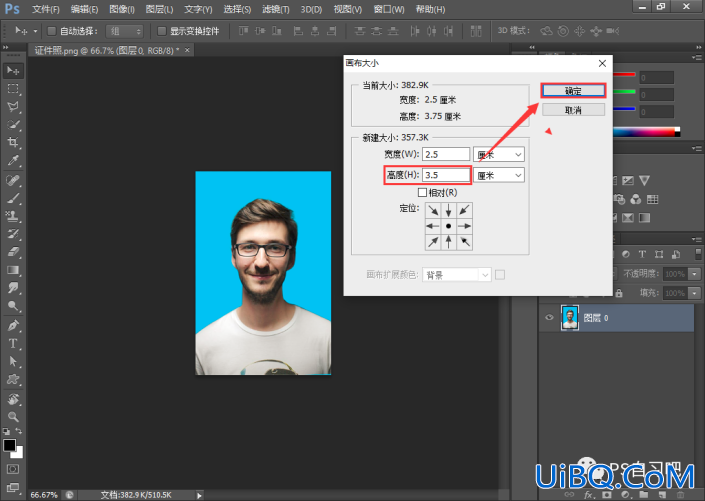Select the Blur tool

point(13,288)
